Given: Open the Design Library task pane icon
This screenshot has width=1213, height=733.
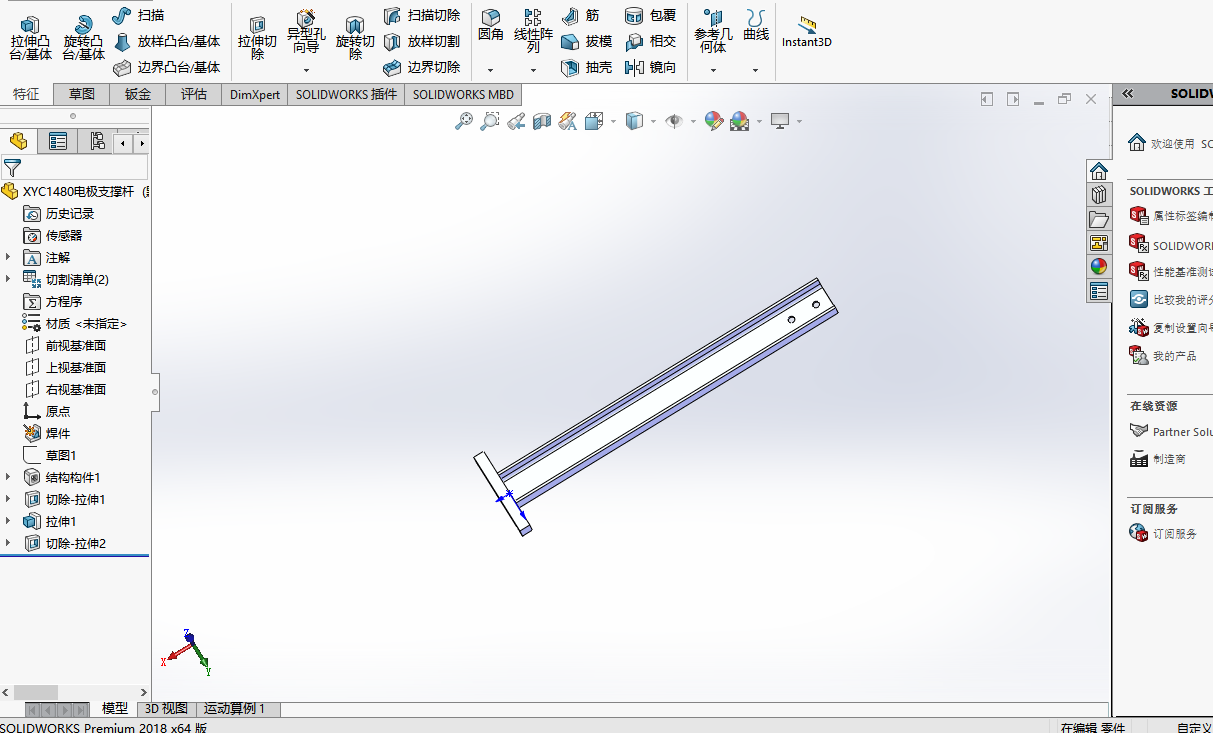Looking at the screenshot, I should coord(1099,195).
